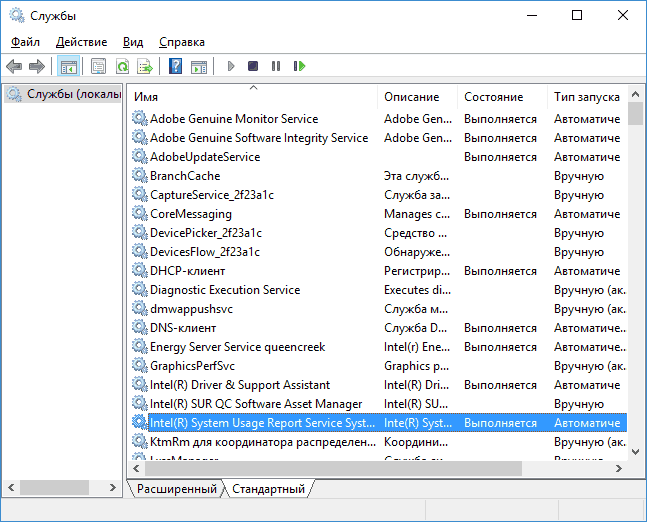The image size is (647, 522).
Task: Click 'Обнаруже...' description cell
Action: click(x=417, y=251)
